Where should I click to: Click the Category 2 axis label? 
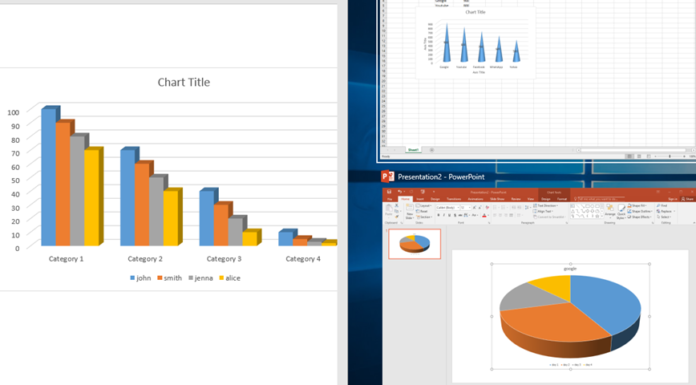[145, 259]
